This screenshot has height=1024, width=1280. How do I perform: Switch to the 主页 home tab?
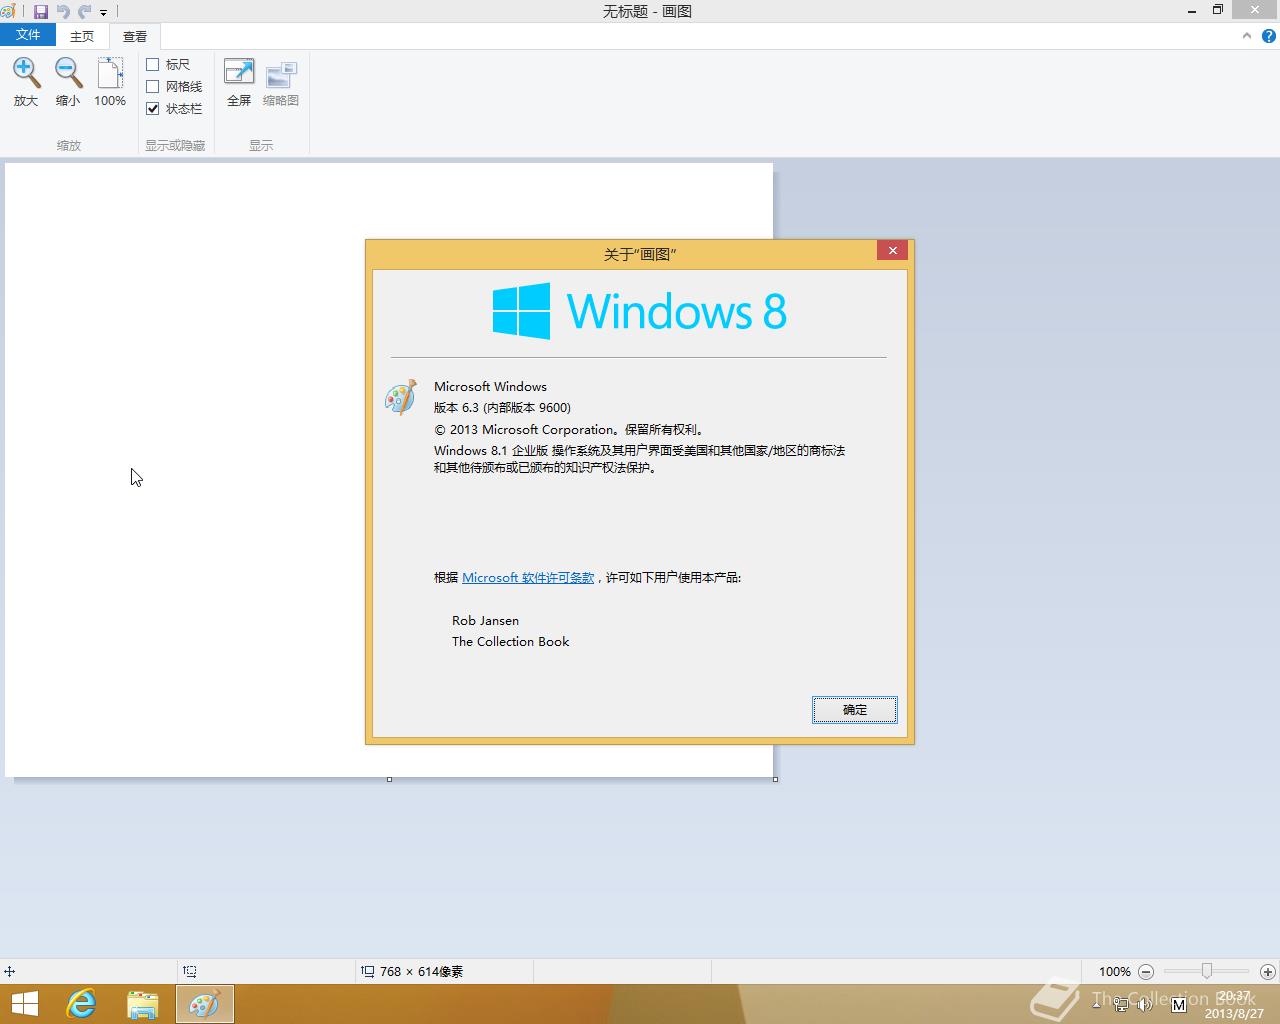click(82, 36)
